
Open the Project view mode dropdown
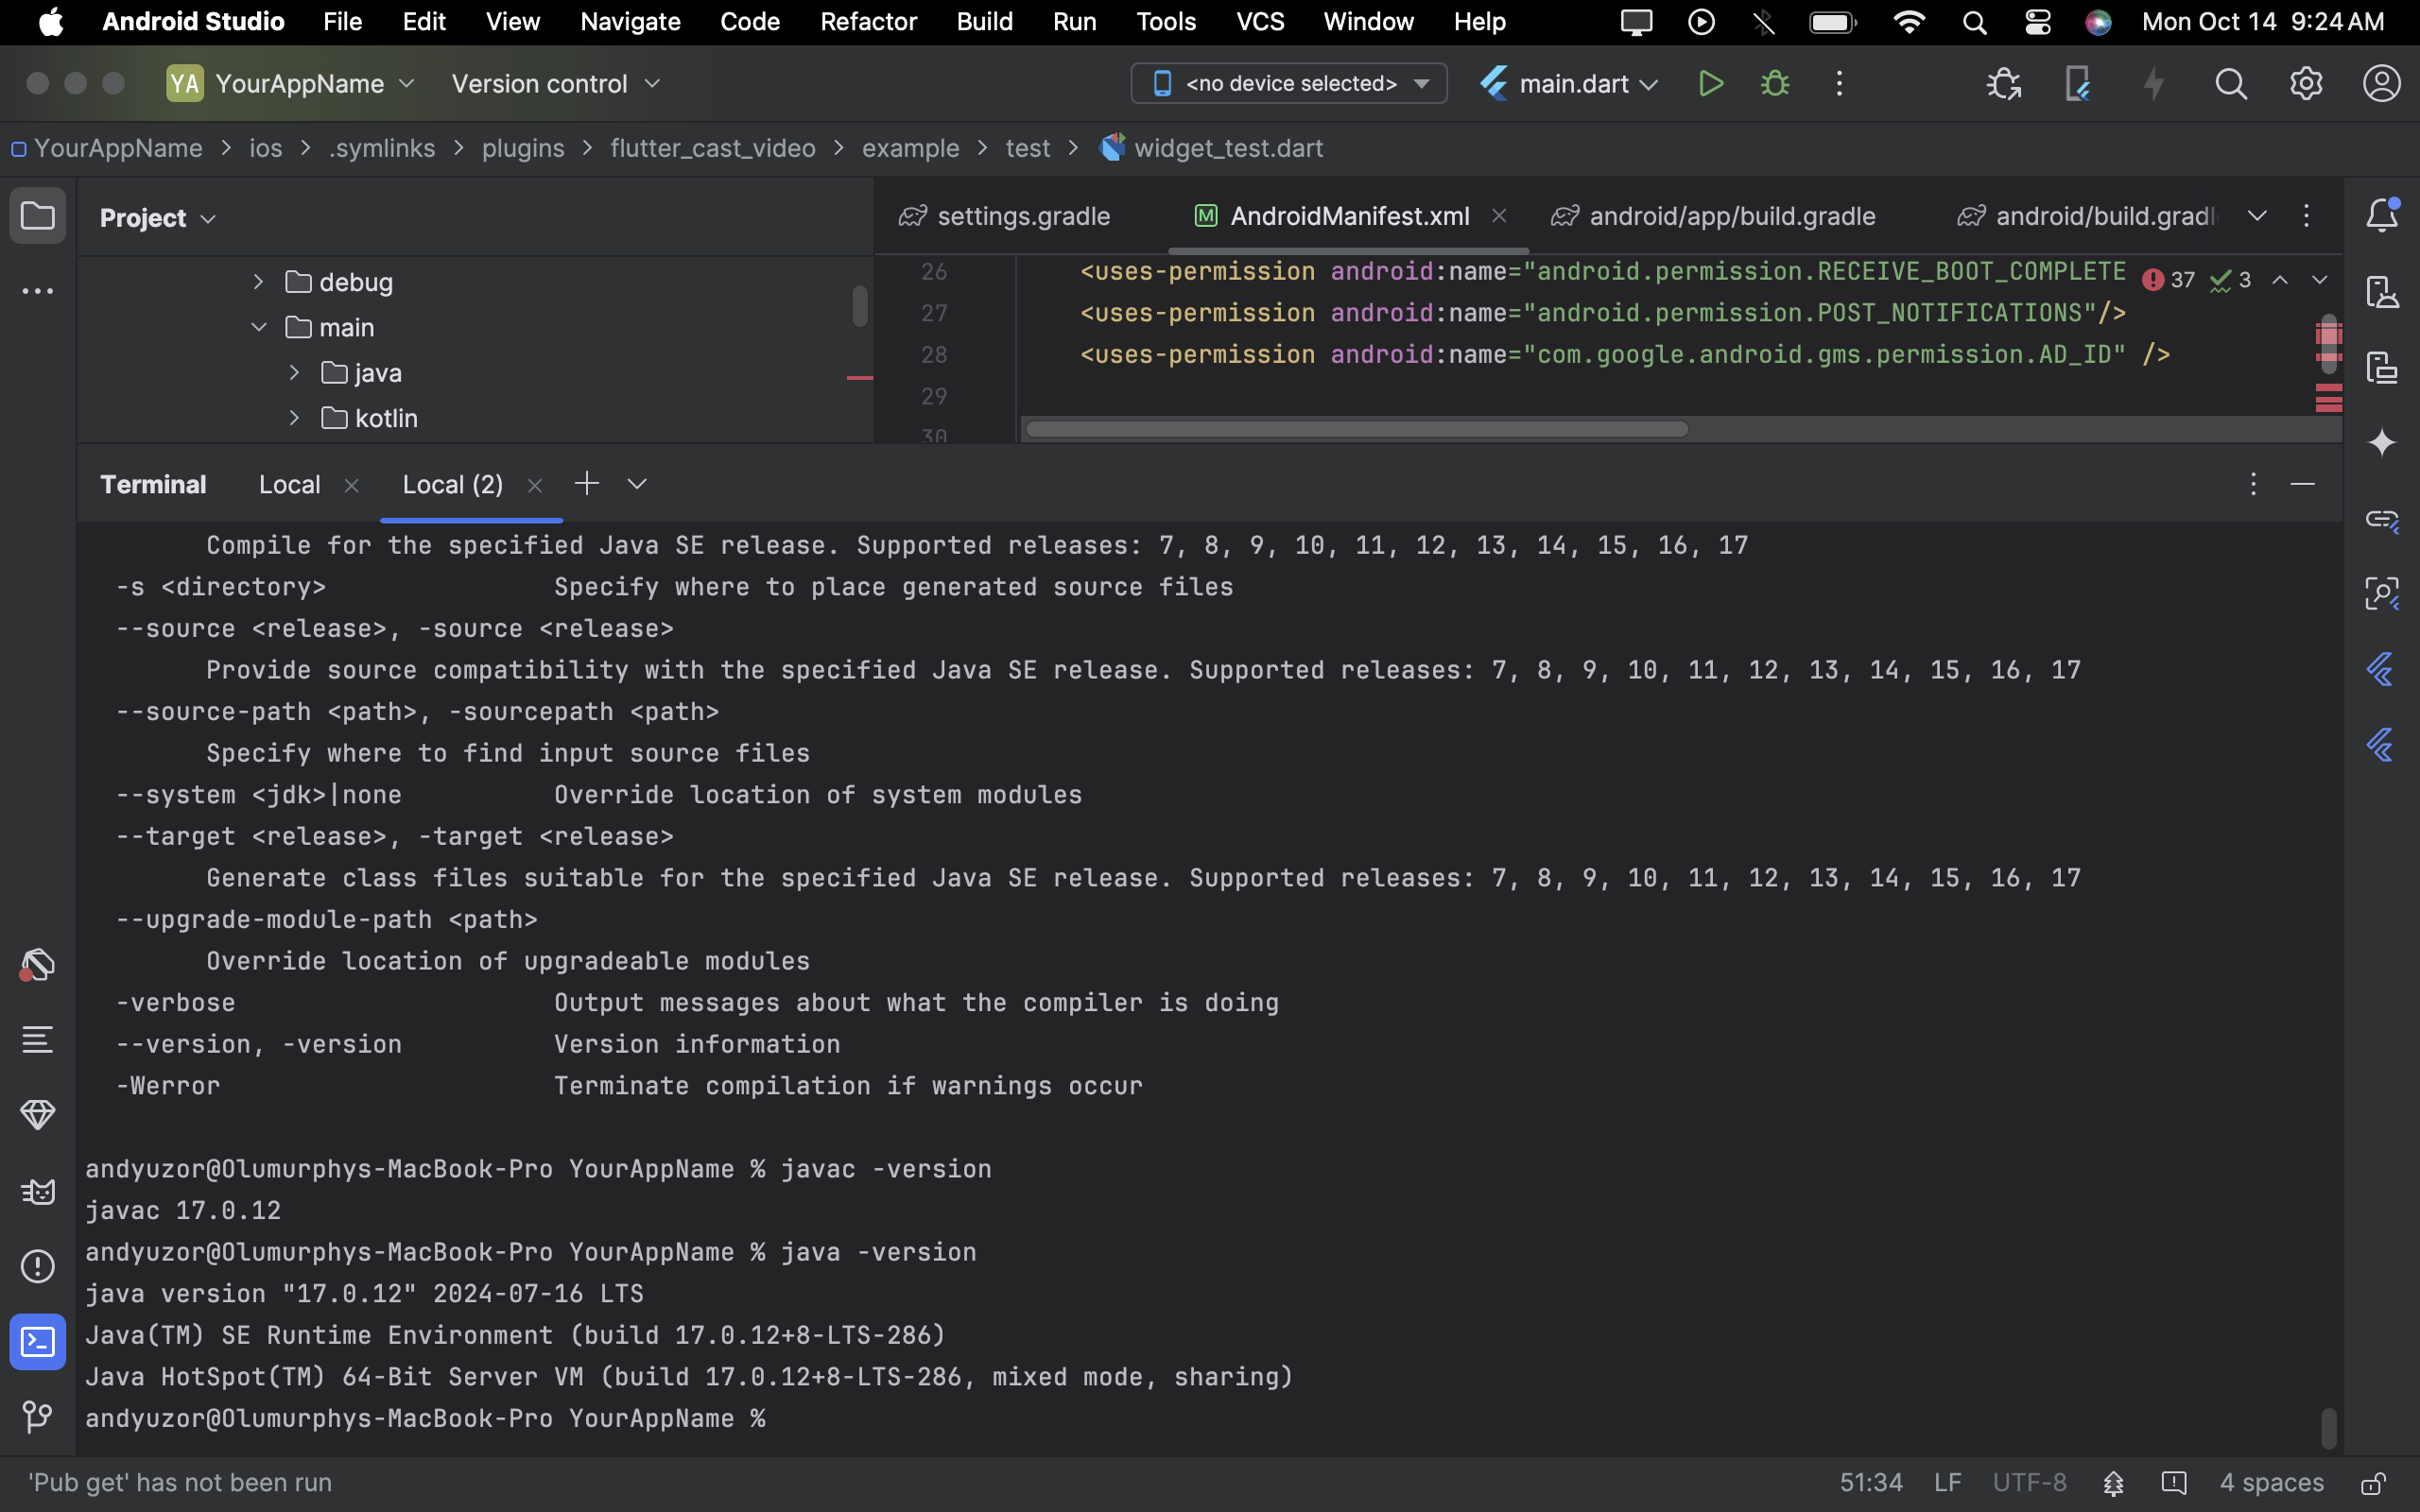158,218
